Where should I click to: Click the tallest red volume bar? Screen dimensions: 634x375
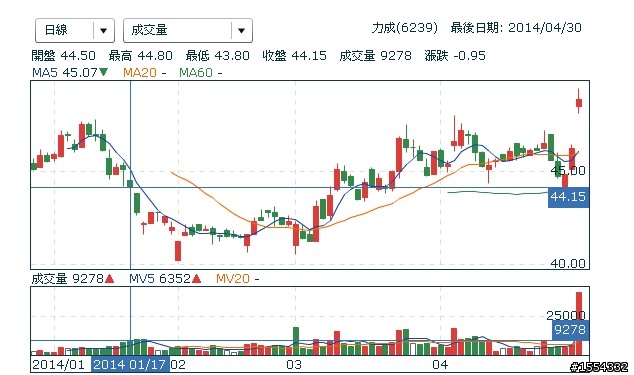pos(579,323)
